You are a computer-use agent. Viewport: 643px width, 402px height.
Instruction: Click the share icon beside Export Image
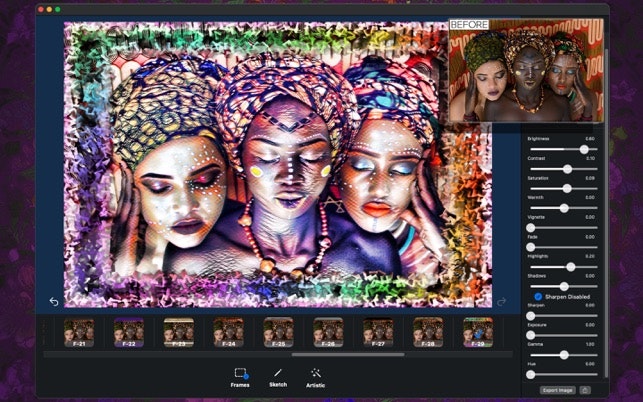pos(585,390)
